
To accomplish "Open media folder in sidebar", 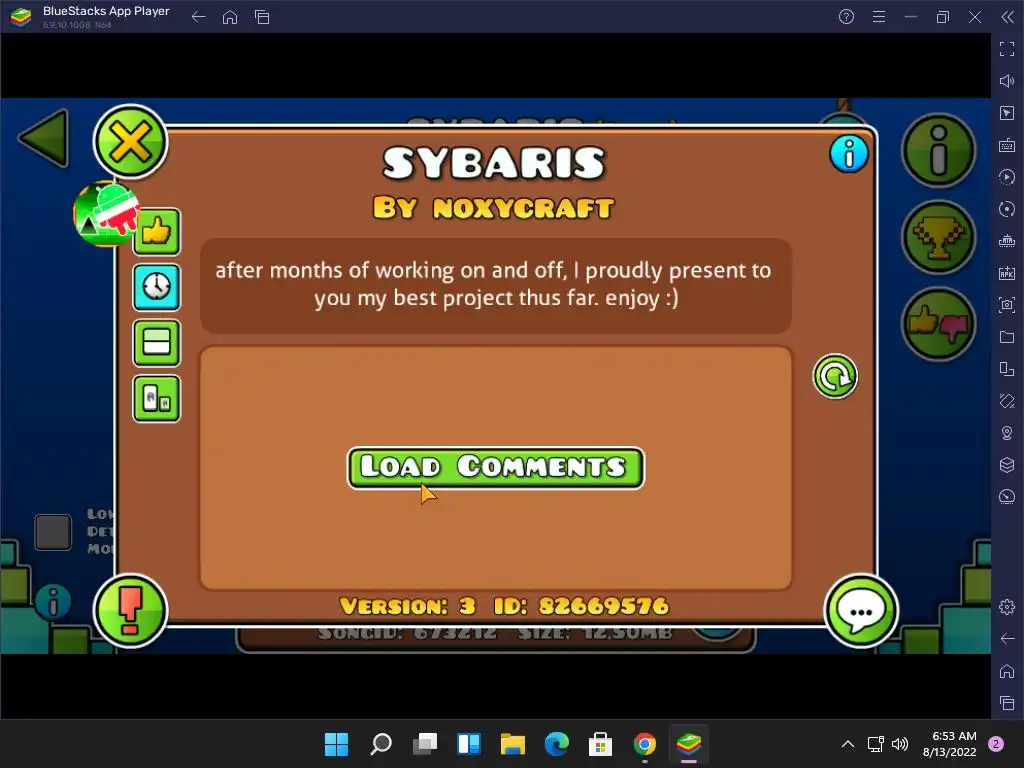I will click(1007, 337).
